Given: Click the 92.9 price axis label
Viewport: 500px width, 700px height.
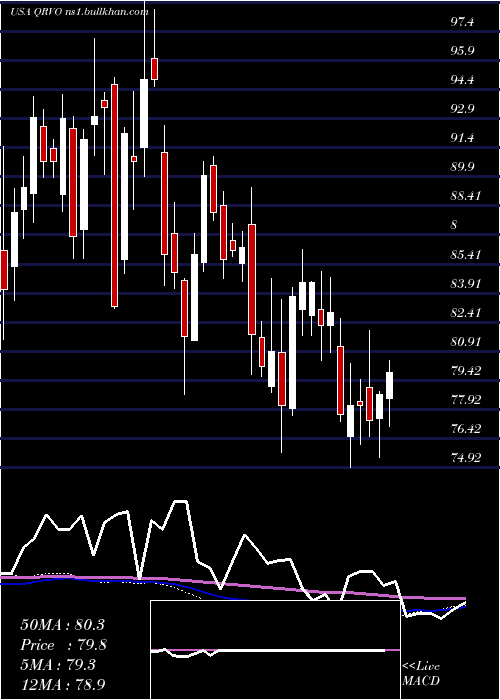Looking at the screenshot, I should [x=463, y=110].
